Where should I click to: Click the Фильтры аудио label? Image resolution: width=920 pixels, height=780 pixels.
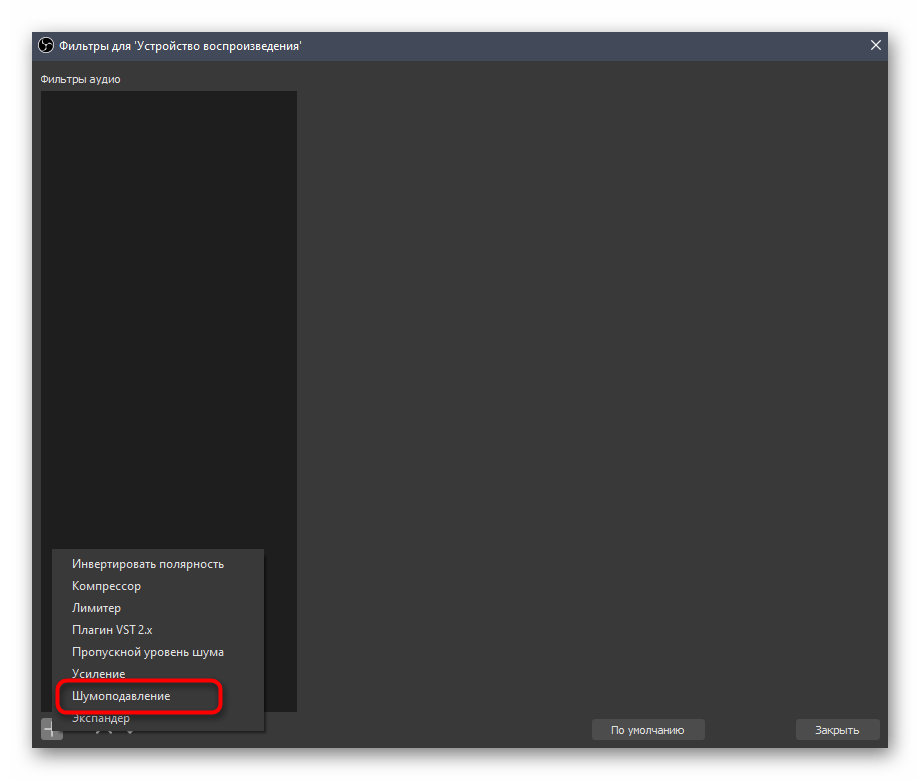click(x=80, y=79)
